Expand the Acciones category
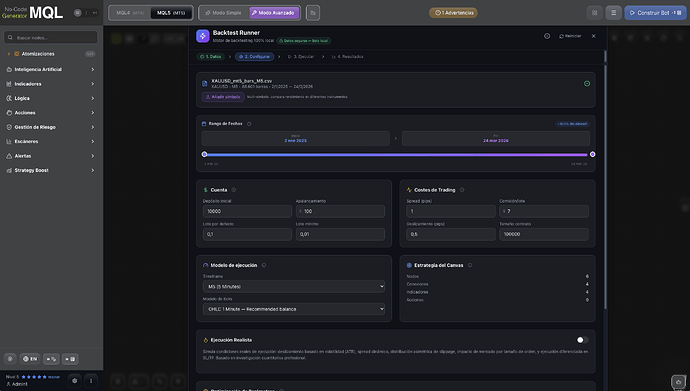690x391 pixels. coord(51,113)
